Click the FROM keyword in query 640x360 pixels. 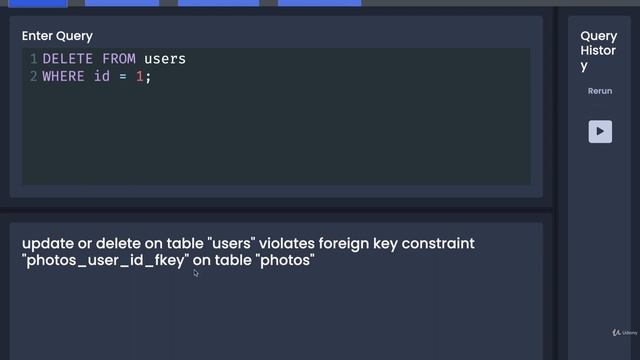[x=119, y=59]
